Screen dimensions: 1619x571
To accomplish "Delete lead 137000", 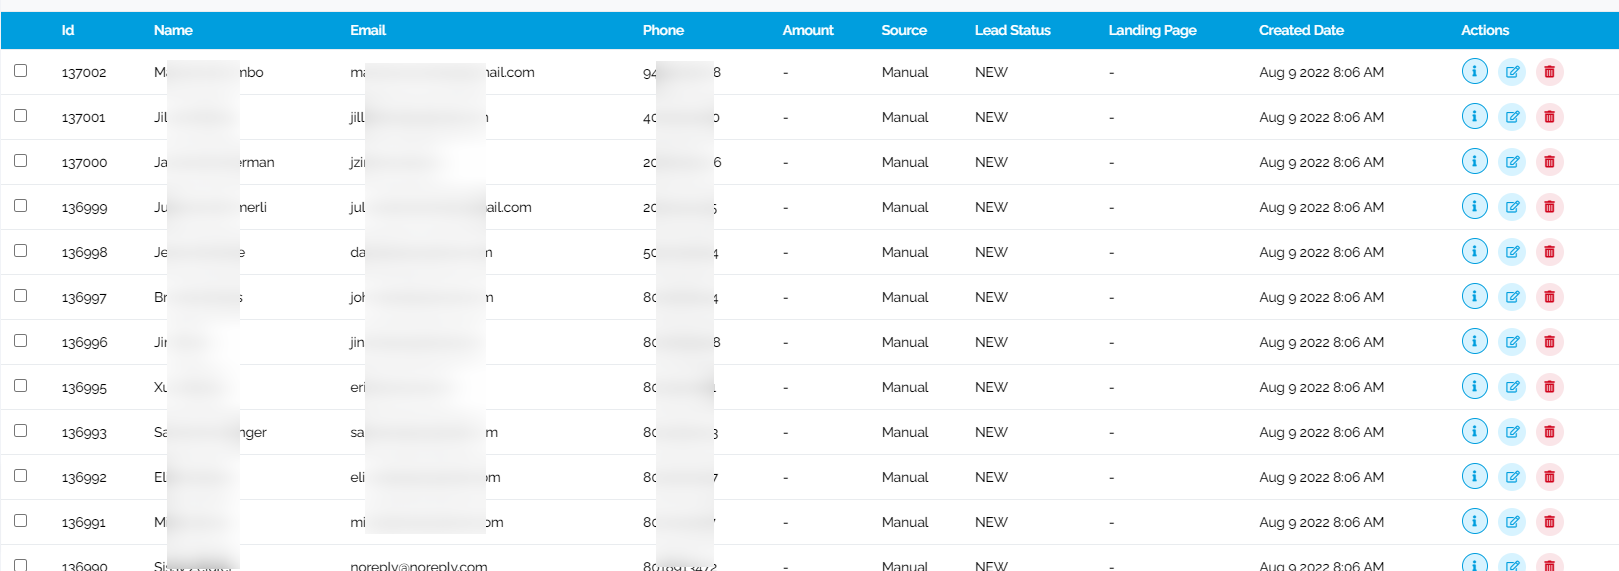I will point(1549,162).
